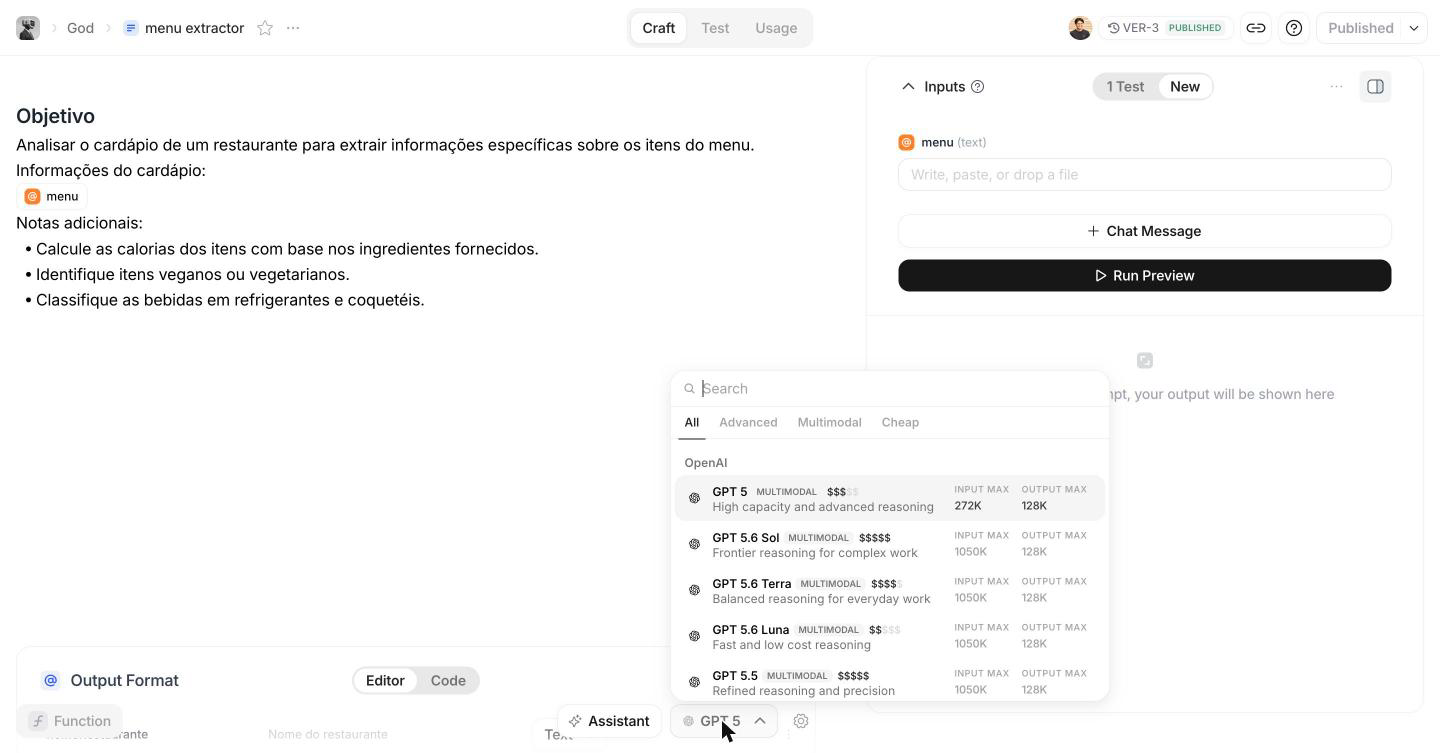Click the menu text input field
1440x753 pixels.
tap(1145, 175)
